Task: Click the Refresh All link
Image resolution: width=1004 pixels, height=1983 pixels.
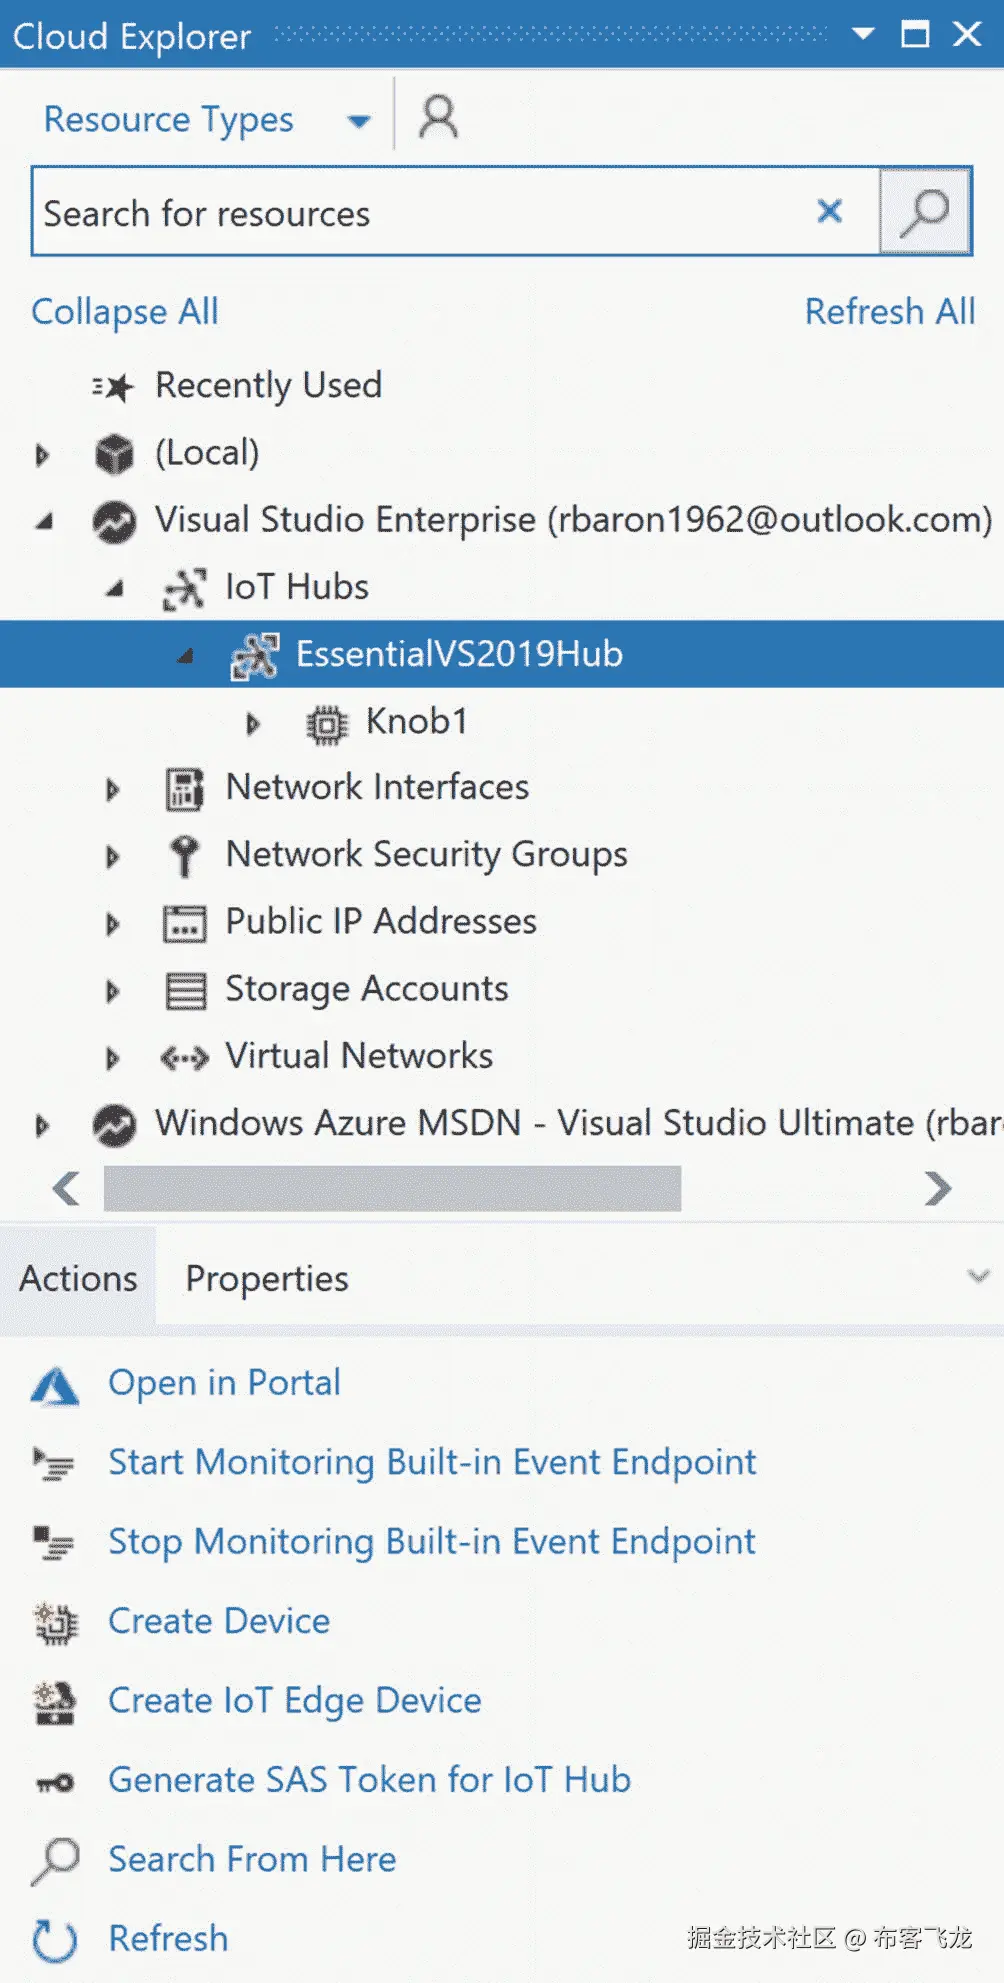Action: 889,312
